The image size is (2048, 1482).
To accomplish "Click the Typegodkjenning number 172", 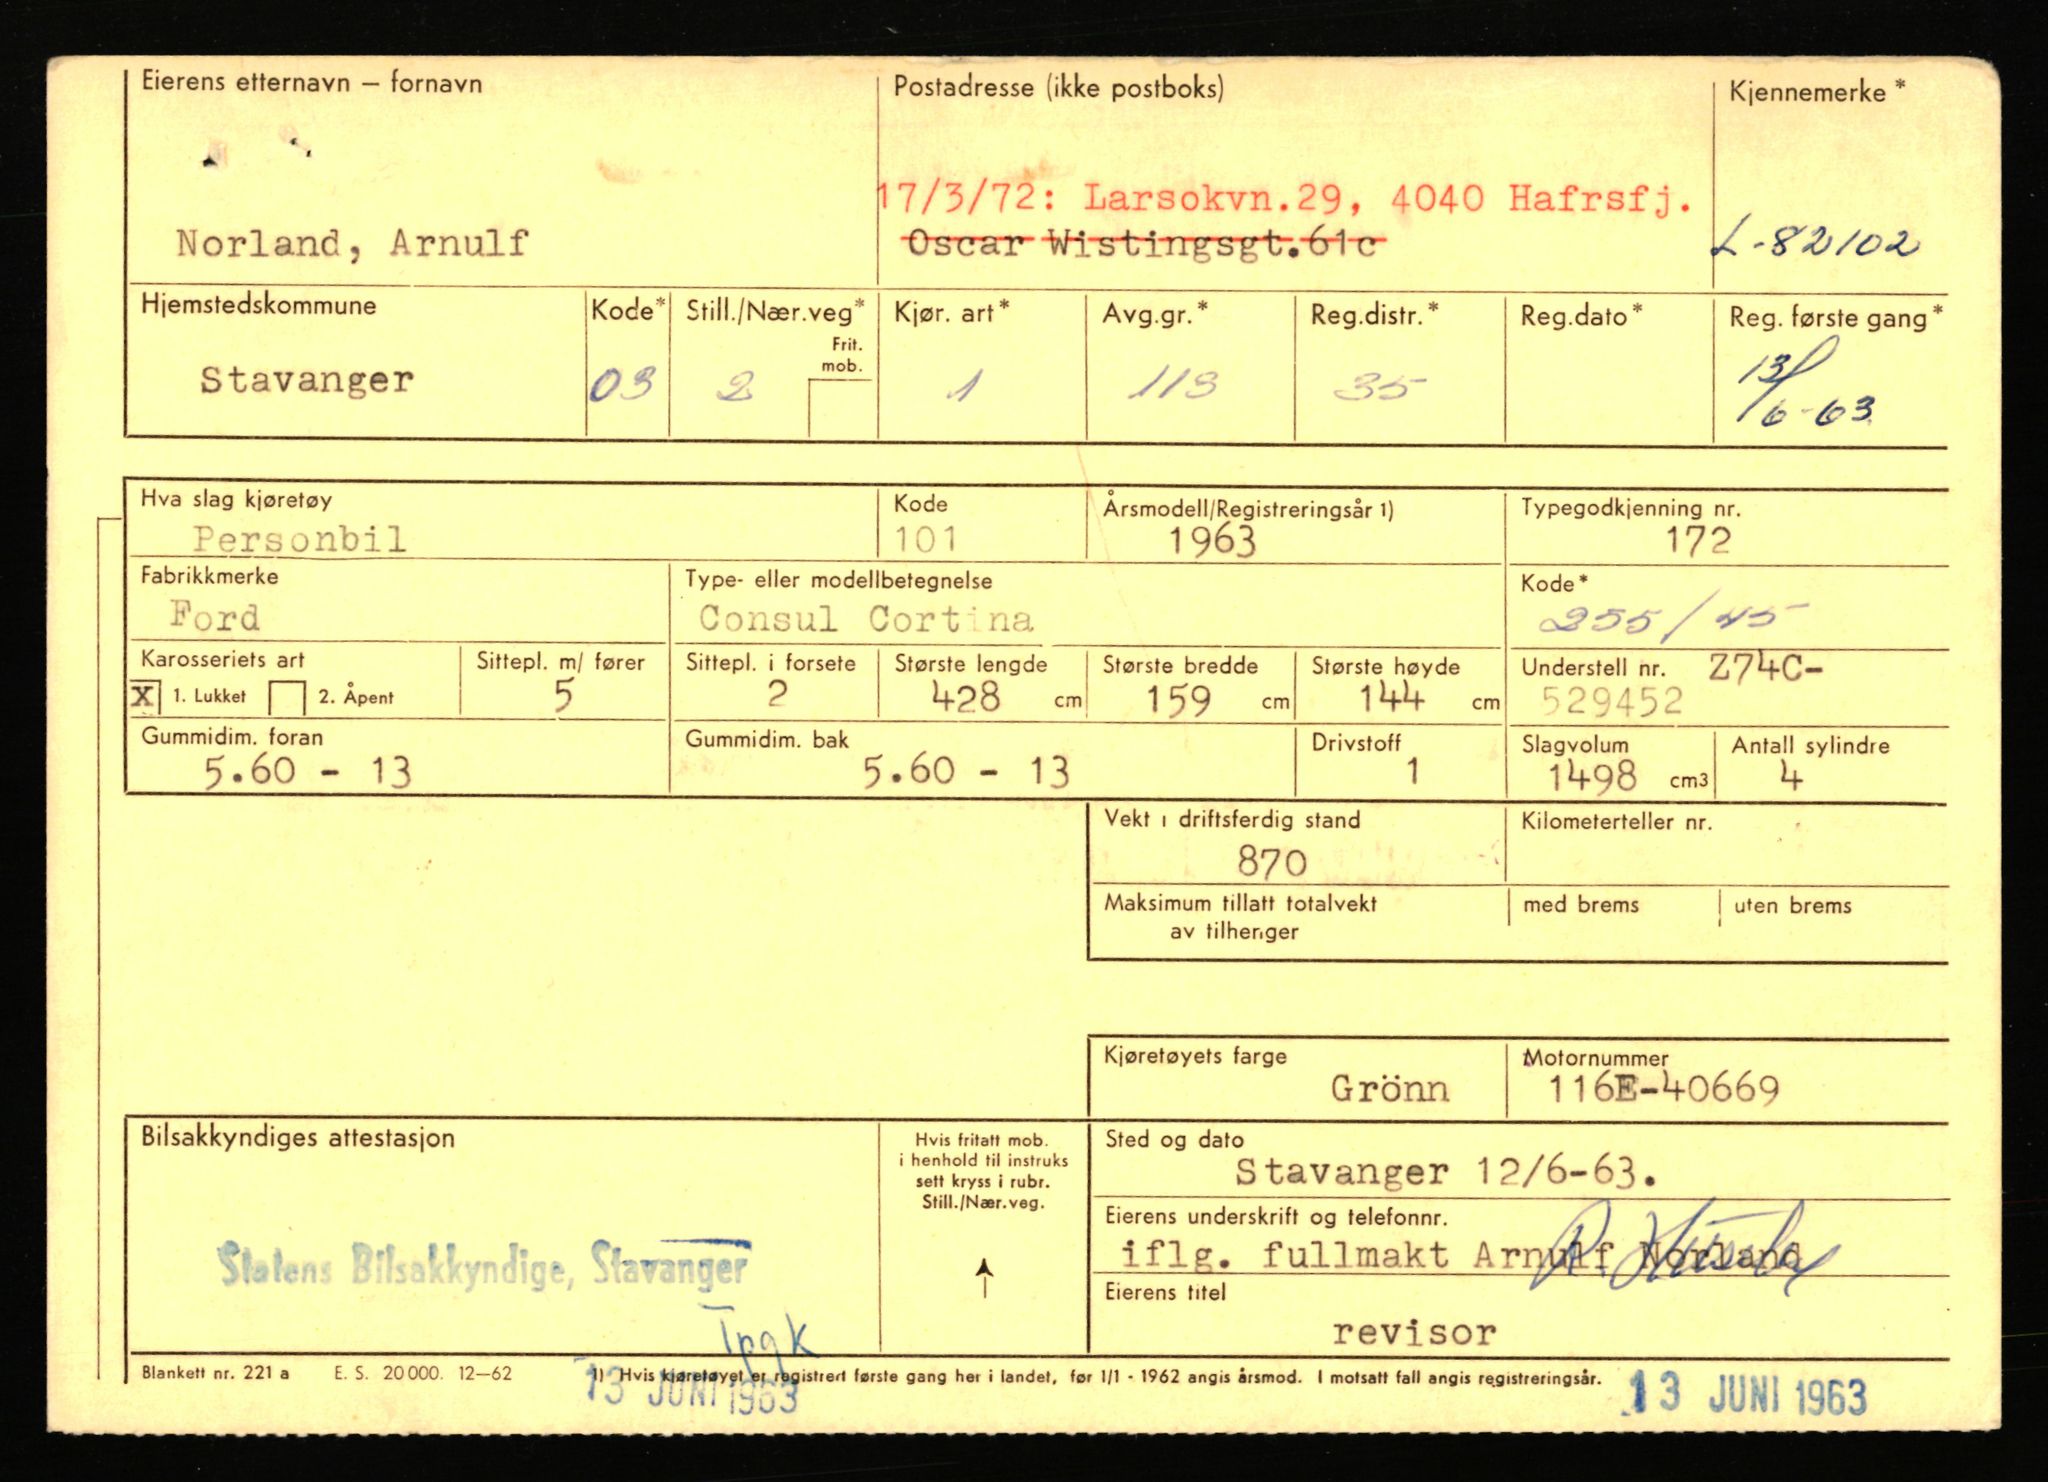I will click(1698, 541).
